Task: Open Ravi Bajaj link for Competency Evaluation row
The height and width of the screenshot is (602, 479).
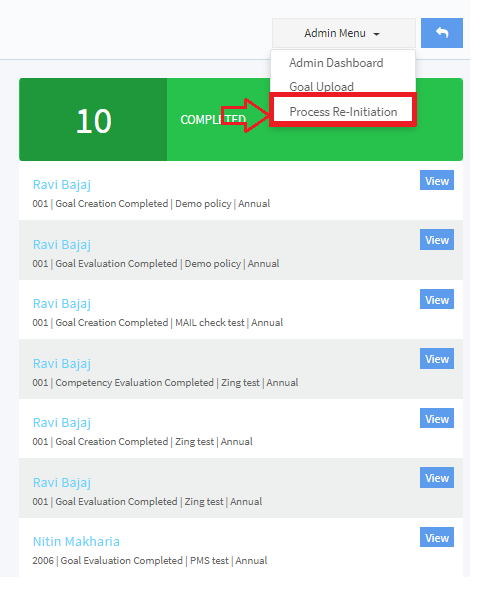Action: pyautogui.click(x=62, y=364)
